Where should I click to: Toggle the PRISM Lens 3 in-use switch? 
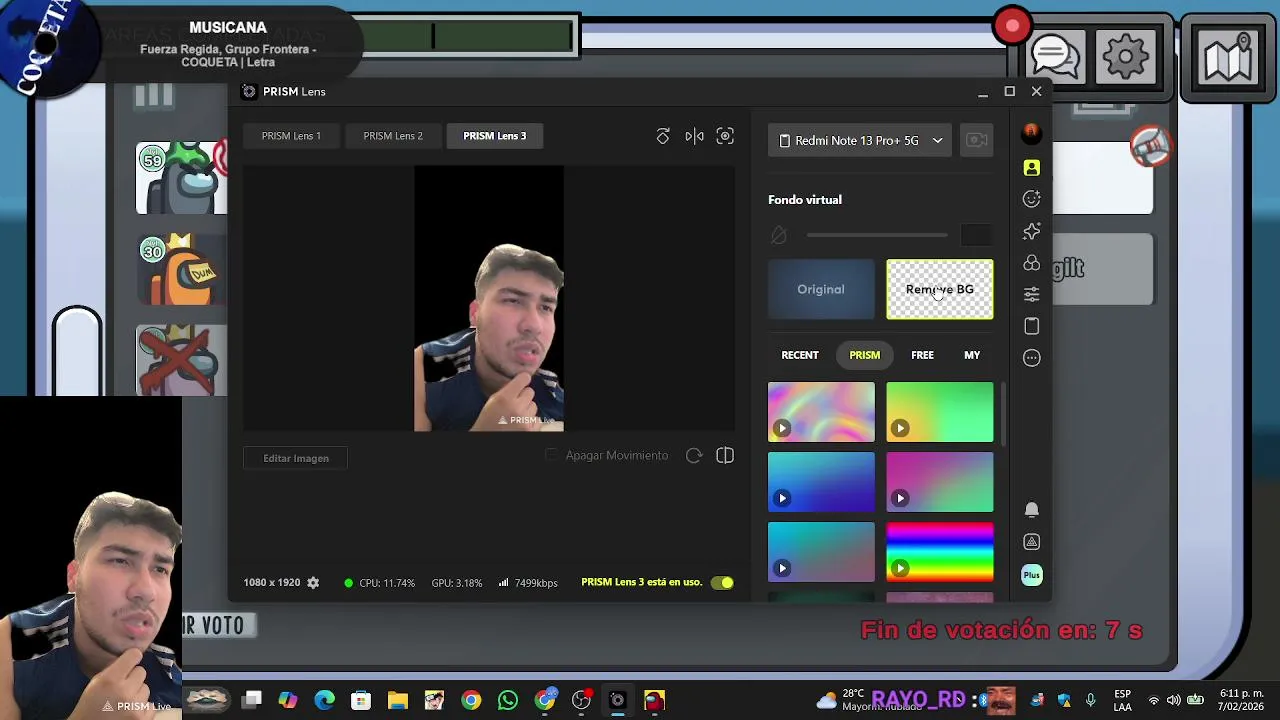pos(722,583)
